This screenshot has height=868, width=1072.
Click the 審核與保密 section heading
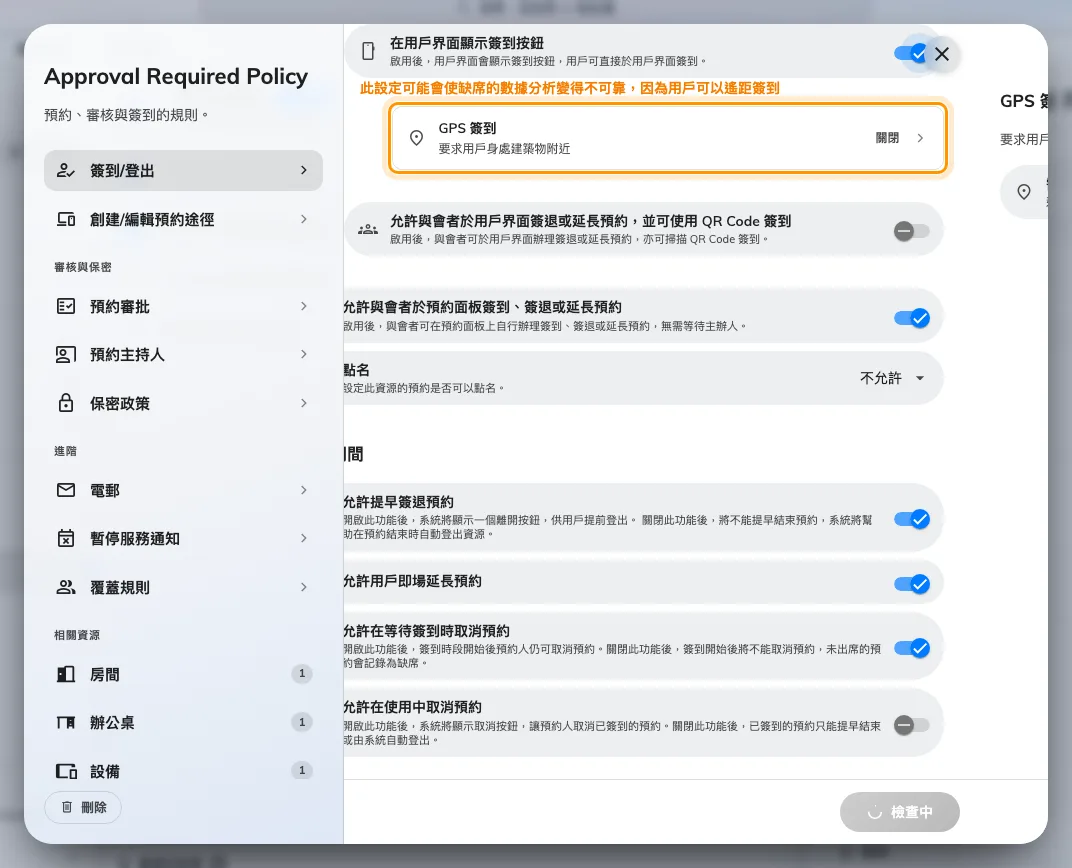tap(83, 267)
